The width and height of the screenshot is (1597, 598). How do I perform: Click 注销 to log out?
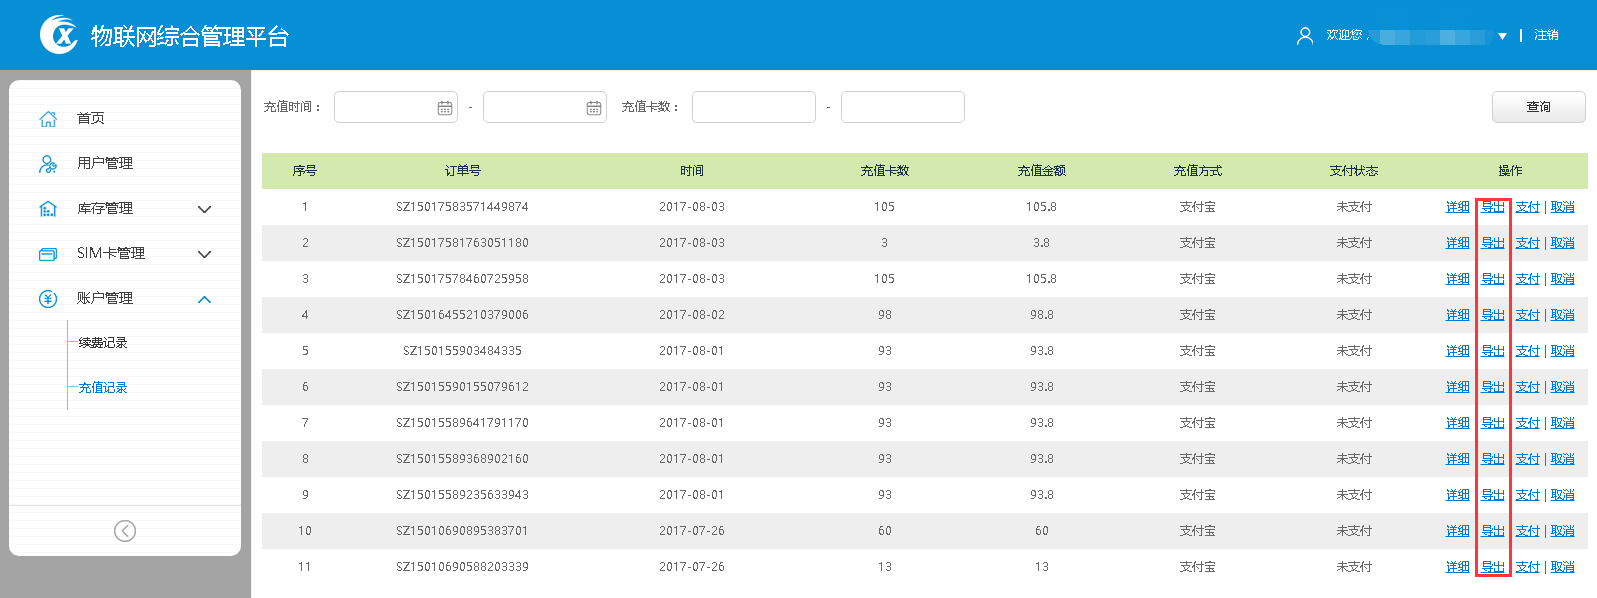(1546, 35)
